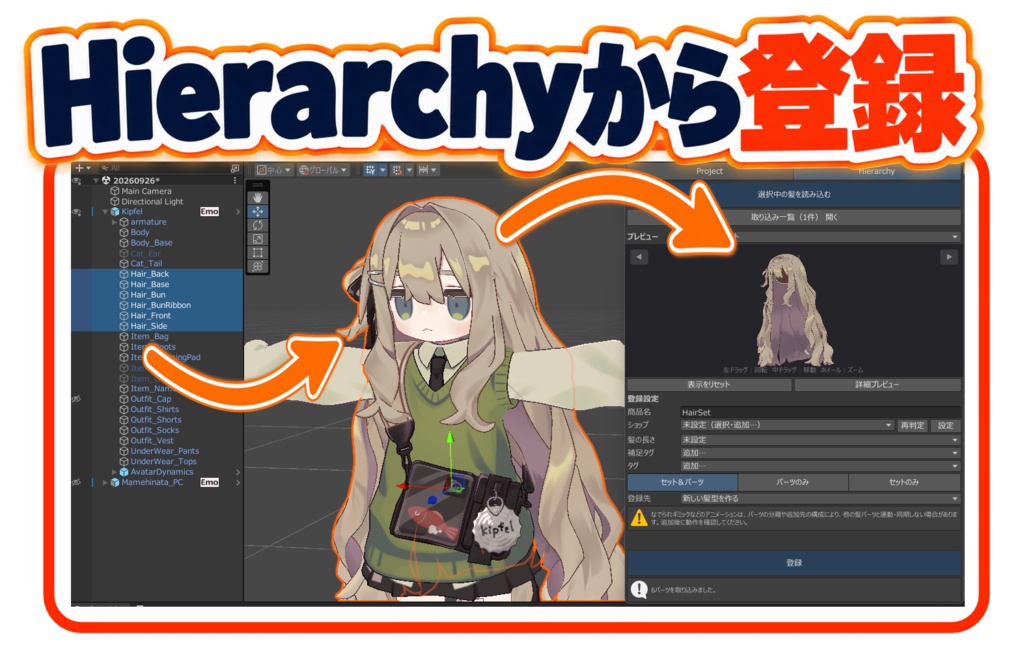The height and width of the screenshot is (651, 1024).
Task: Select the Rect transform tool
Action: point(258,252)
